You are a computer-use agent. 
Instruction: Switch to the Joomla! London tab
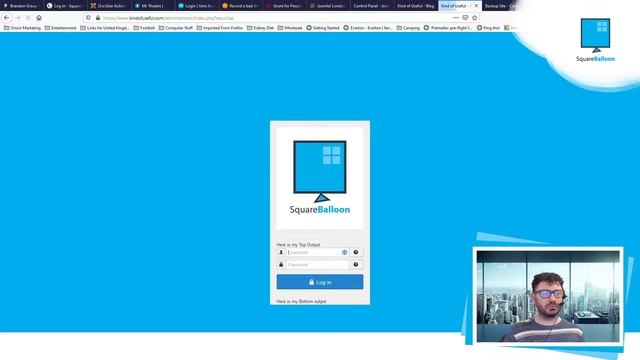point(327,6)
